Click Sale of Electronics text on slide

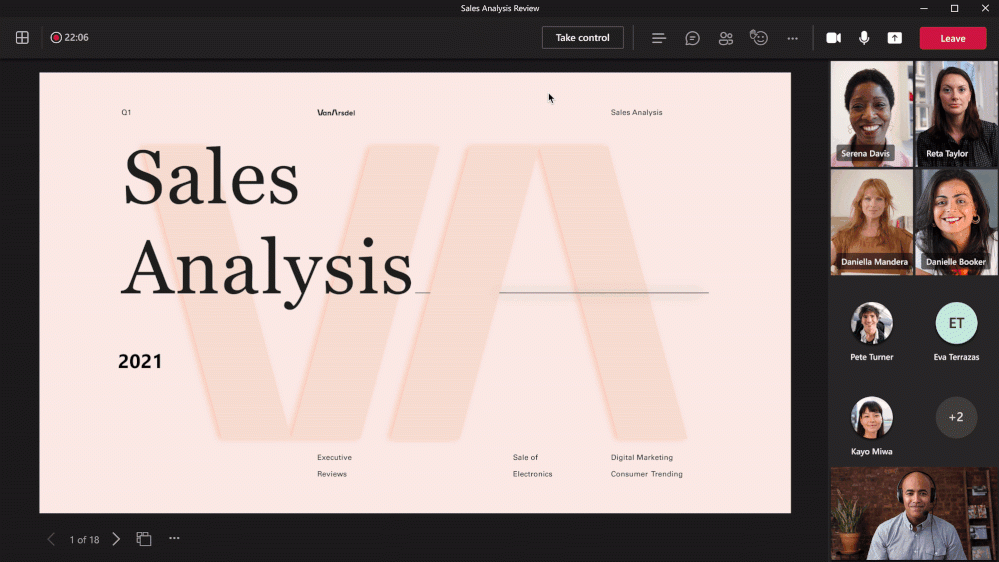pyautogui.click(x=533, y=466)
